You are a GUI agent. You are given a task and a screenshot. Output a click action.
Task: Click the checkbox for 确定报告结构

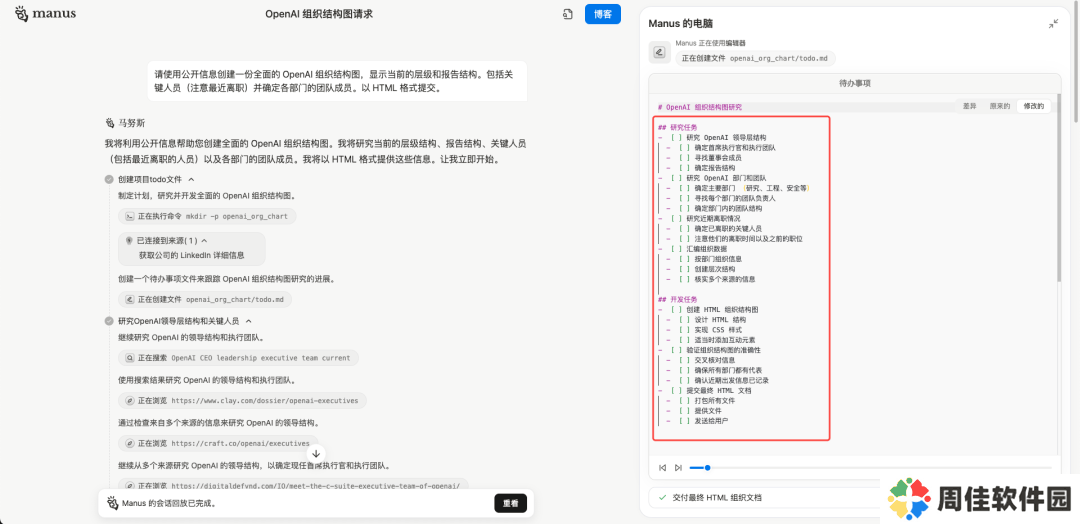click(x=685, y=167)
